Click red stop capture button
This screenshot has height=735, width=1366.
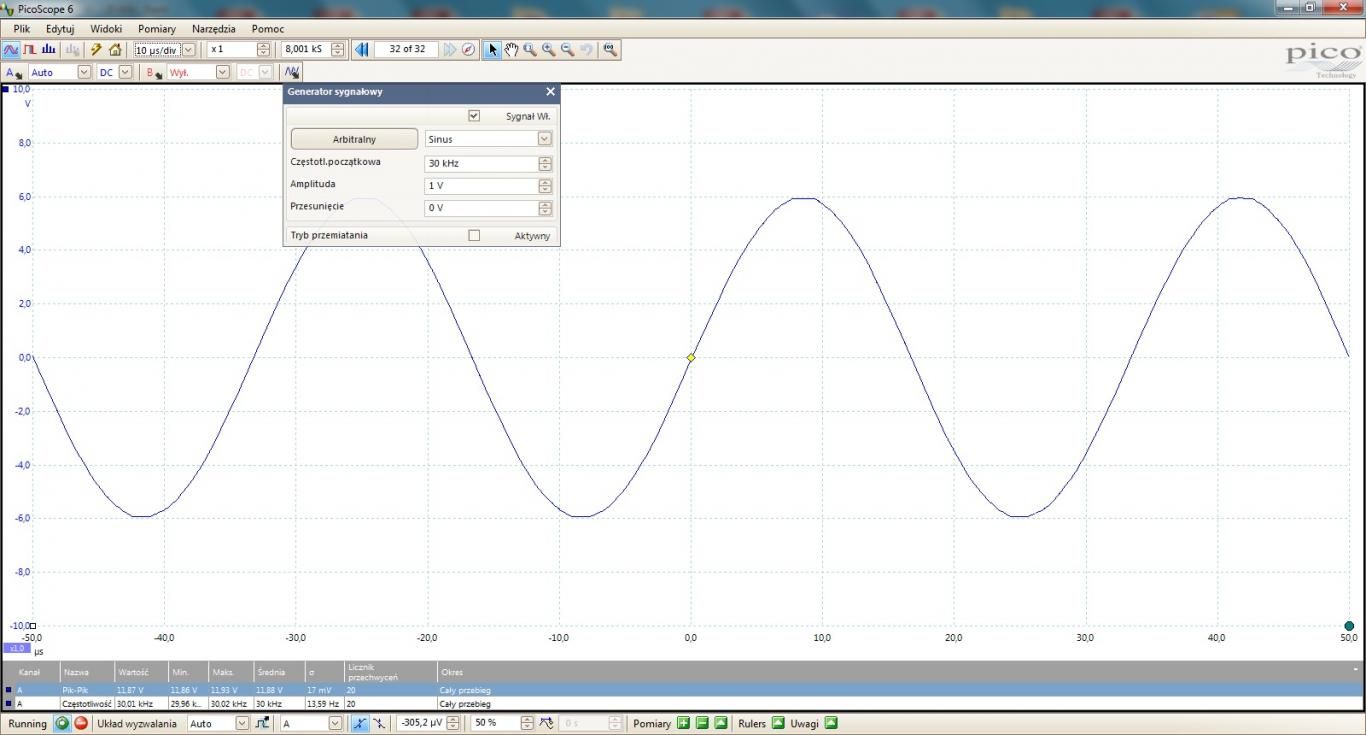[x=80, y=723]
